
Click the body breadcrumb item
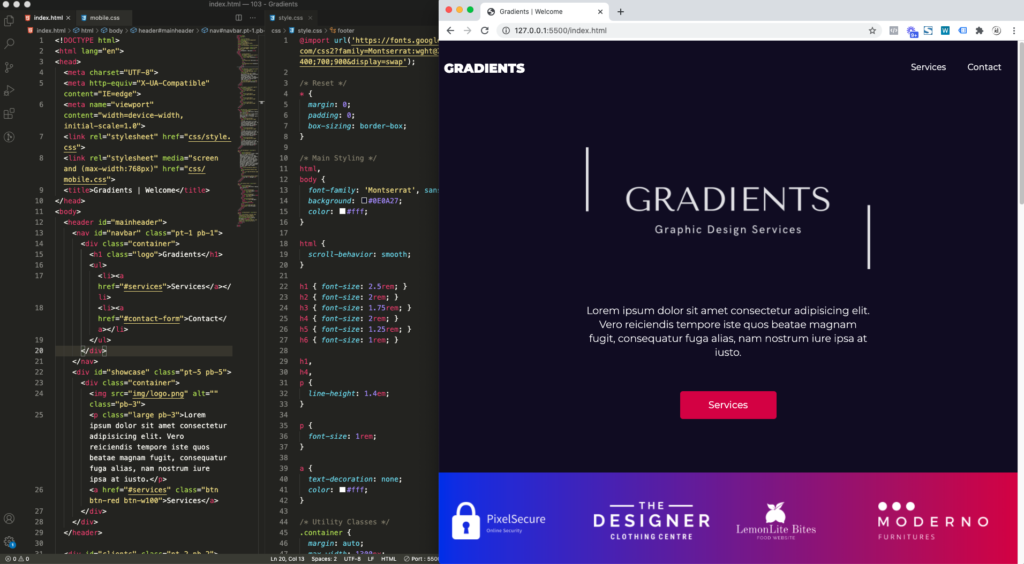coord(112,30)
